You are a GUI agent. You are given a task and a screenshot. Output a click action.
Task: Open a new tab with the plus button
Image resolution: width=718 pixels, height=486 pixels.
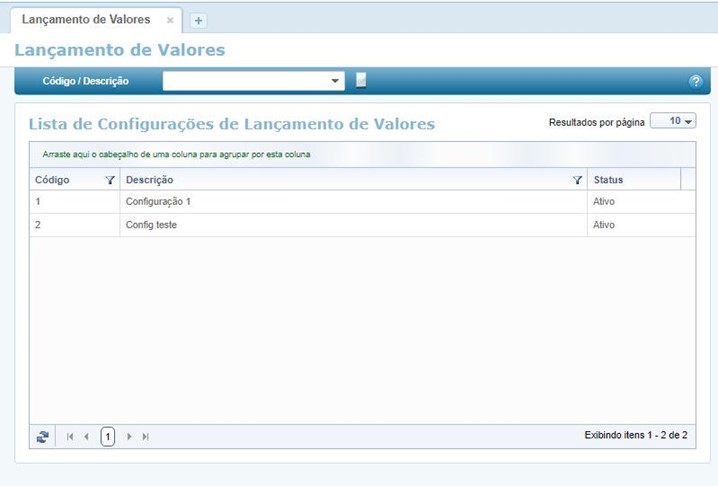click(198, 20)
